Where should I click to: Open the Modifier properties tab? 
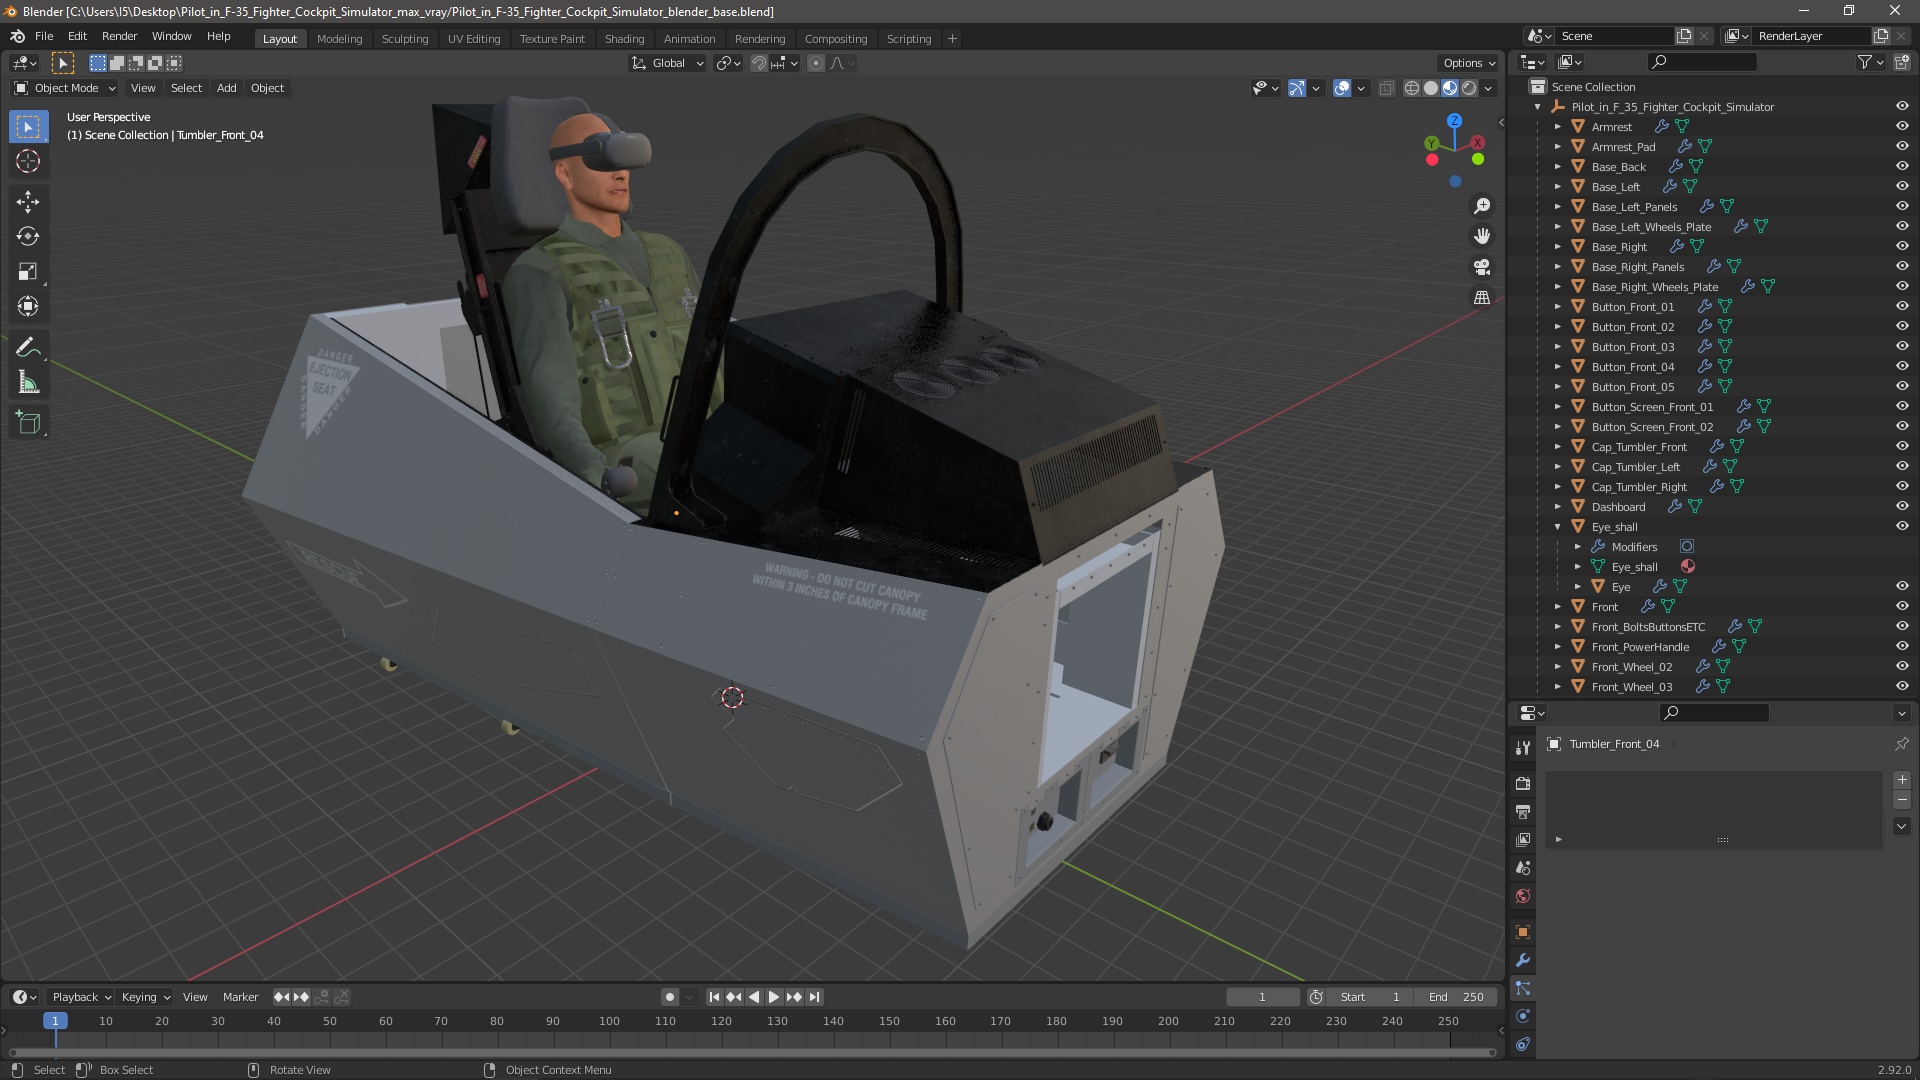pos(1523,960)
